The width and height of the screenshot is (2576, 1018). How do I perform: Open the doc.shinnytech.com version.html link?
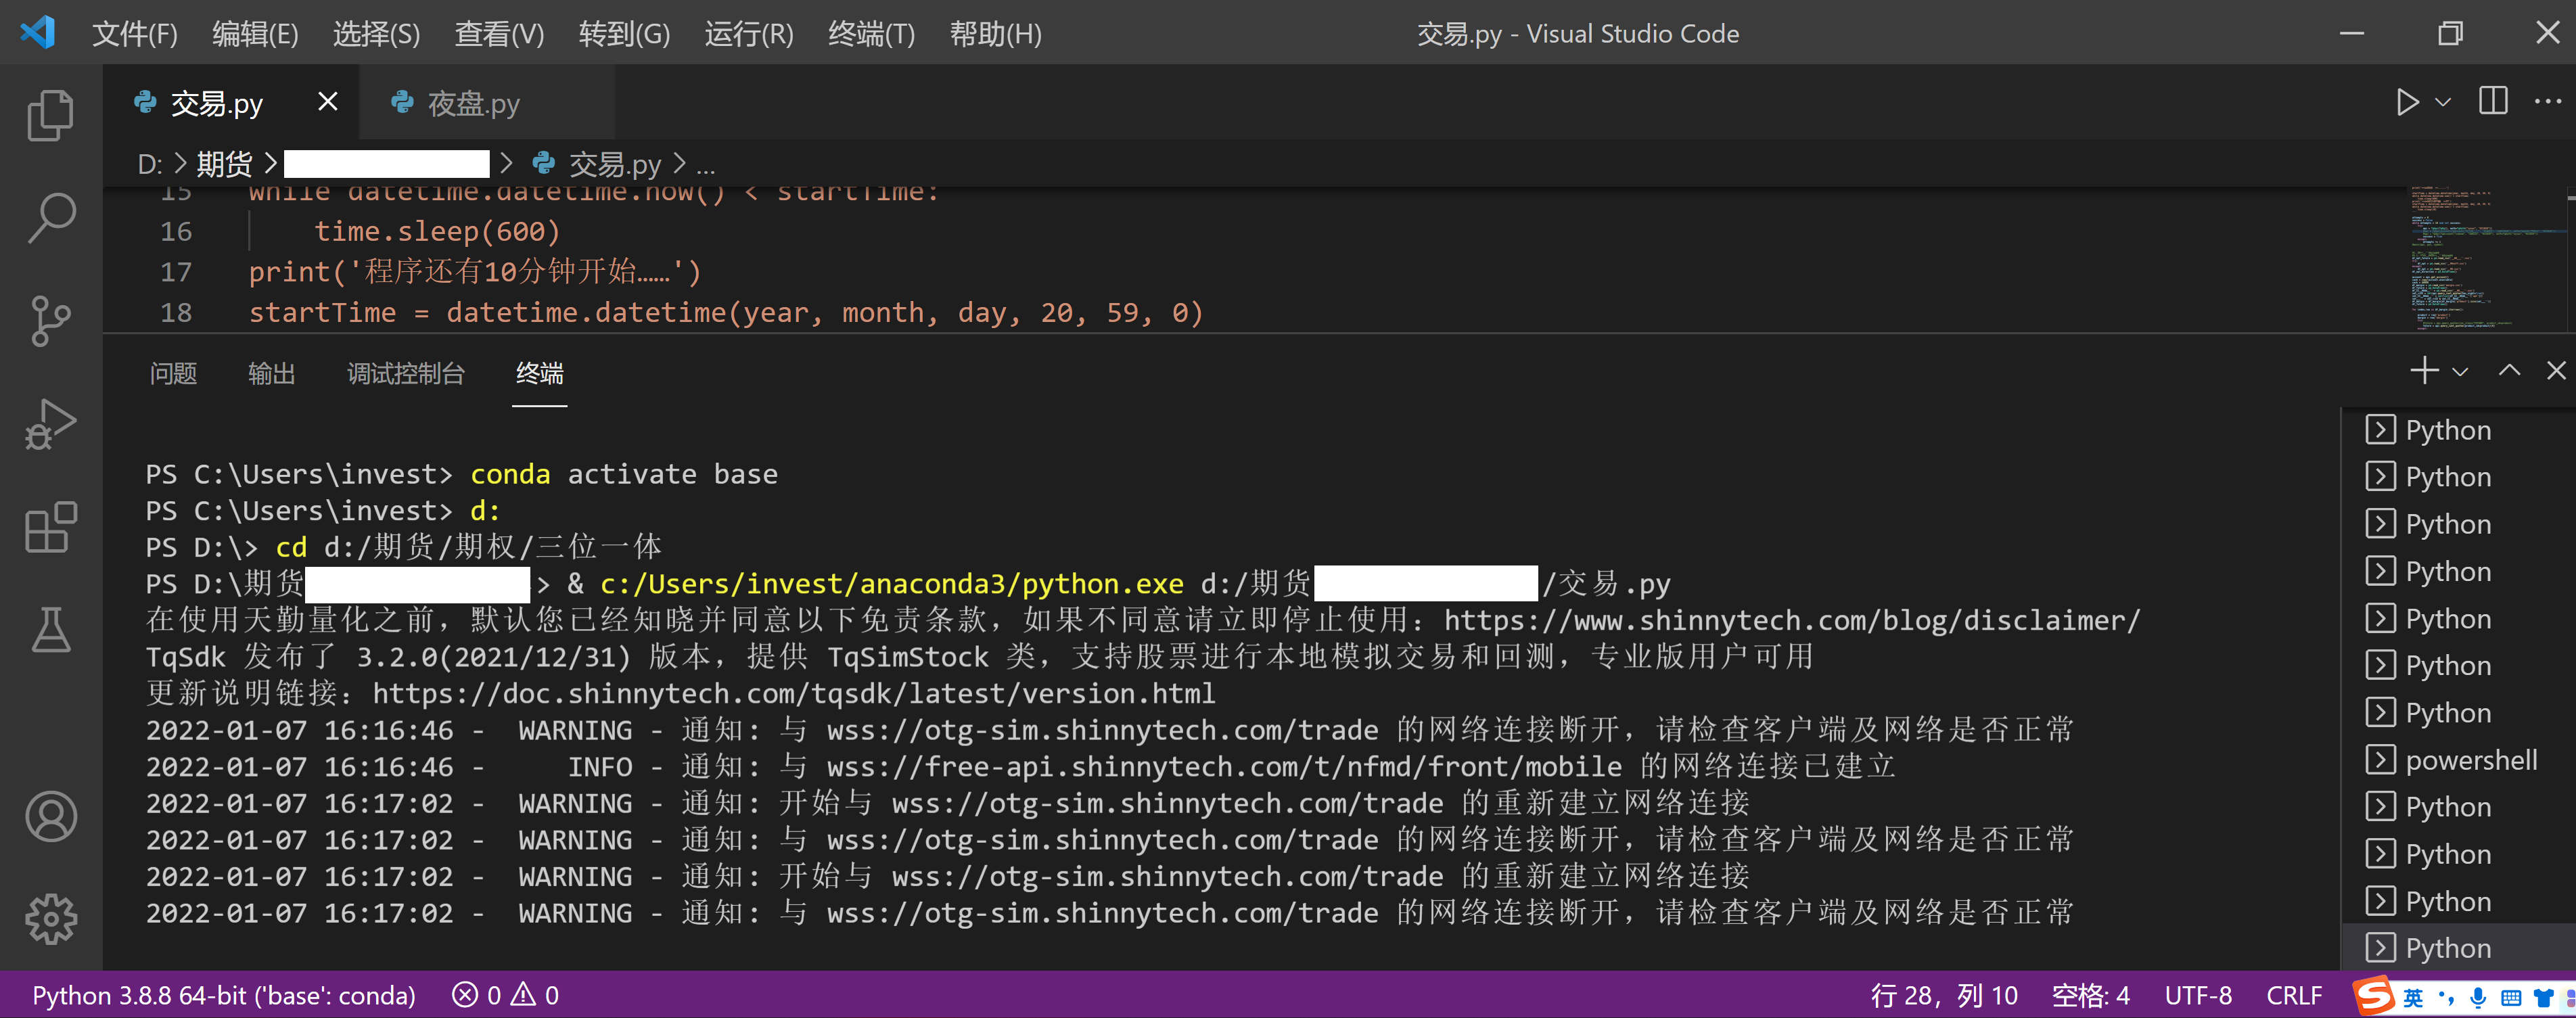[x=793, y=693]
